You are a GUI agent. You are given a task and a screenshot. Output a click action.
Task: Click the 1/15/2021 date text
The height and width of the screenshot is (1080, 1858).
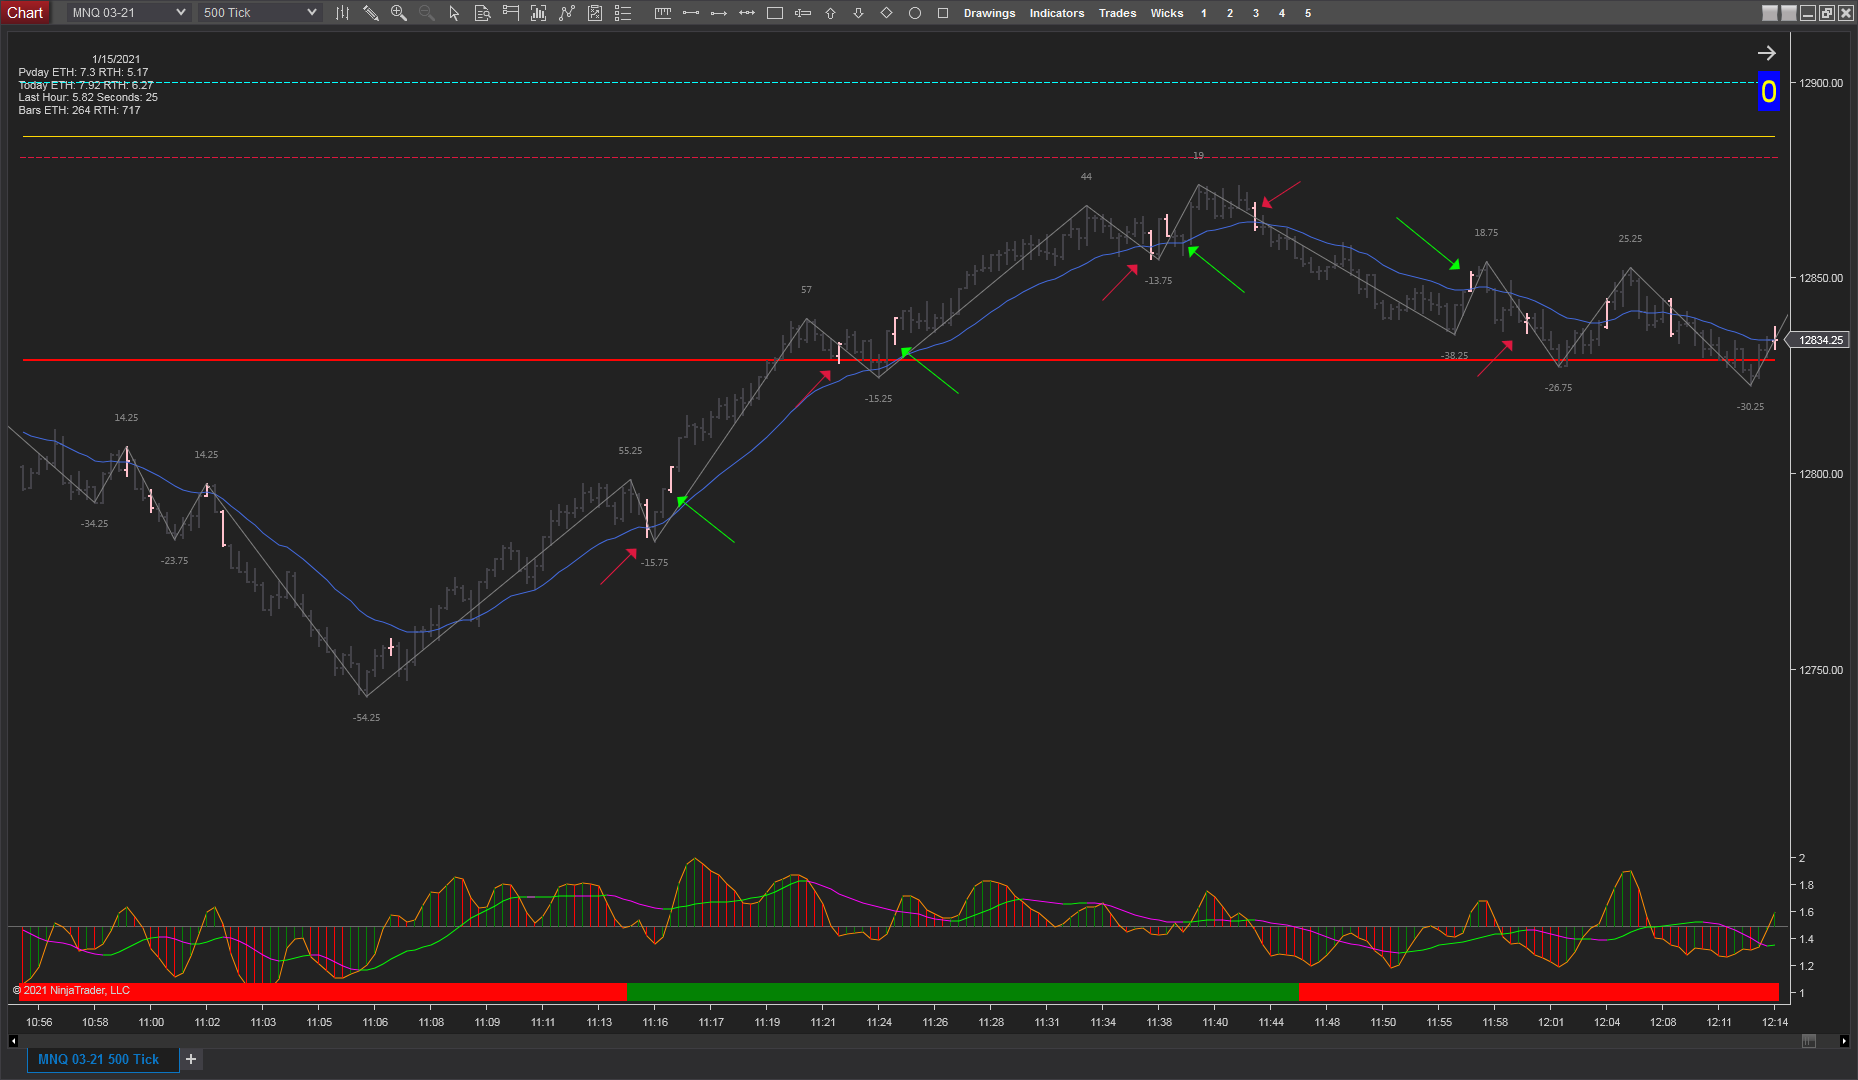tap(116, 59)
